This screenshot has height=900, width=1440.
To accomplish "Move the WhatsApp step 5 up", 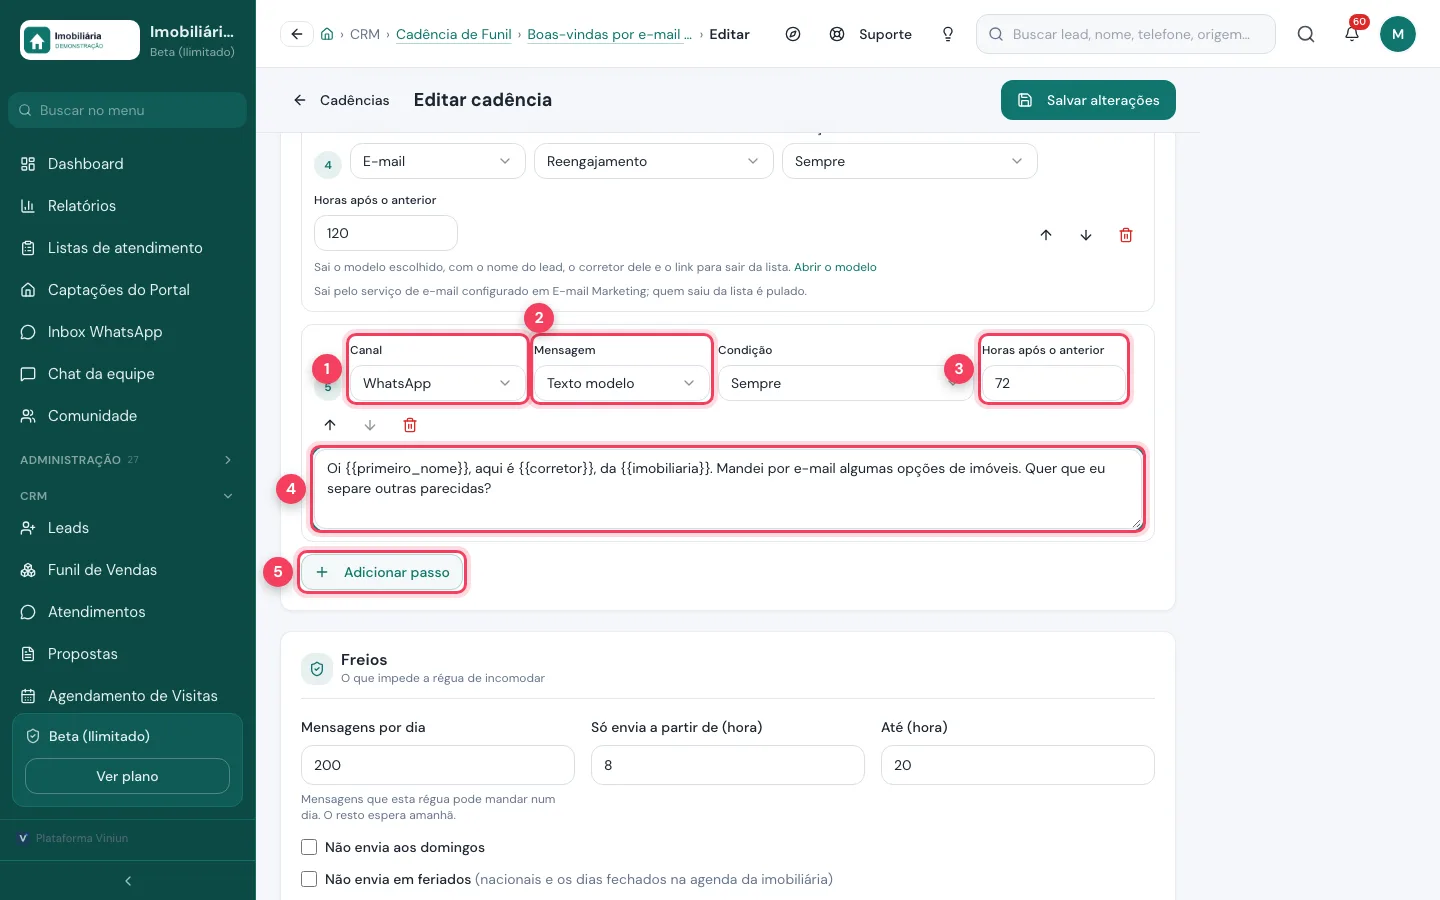I will (330, 425).
